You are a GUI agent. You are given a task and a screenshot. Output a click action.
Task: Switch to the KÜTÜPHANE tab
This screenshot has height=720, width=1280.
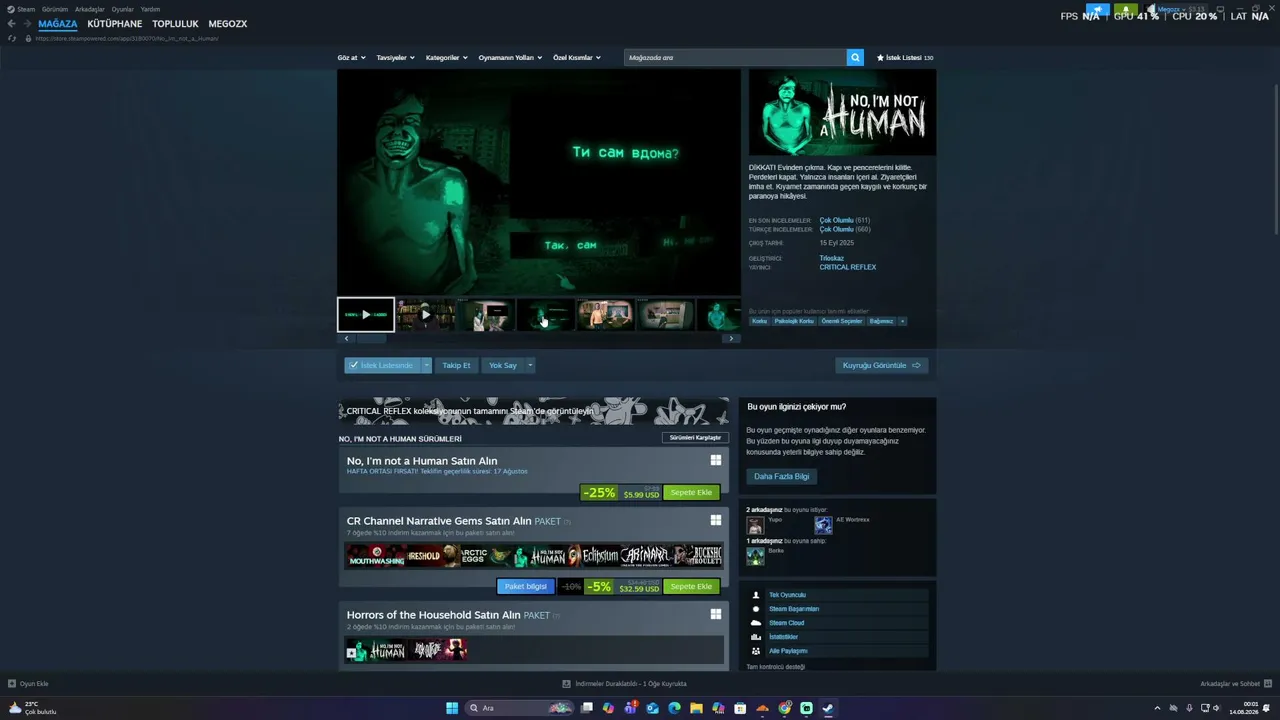[115, 24]
